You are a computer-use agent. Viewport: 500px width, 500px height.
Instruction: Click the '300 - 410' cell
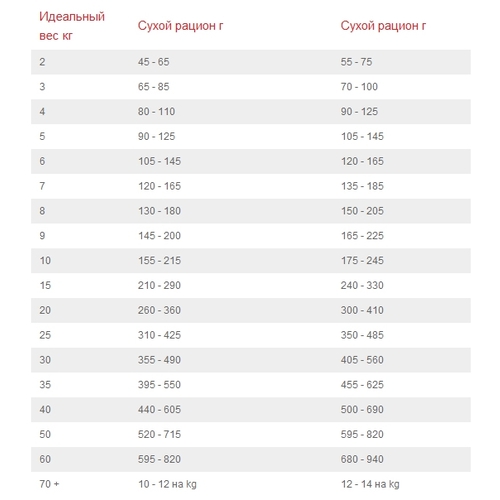pyautogui.click(x=362, y=310)
